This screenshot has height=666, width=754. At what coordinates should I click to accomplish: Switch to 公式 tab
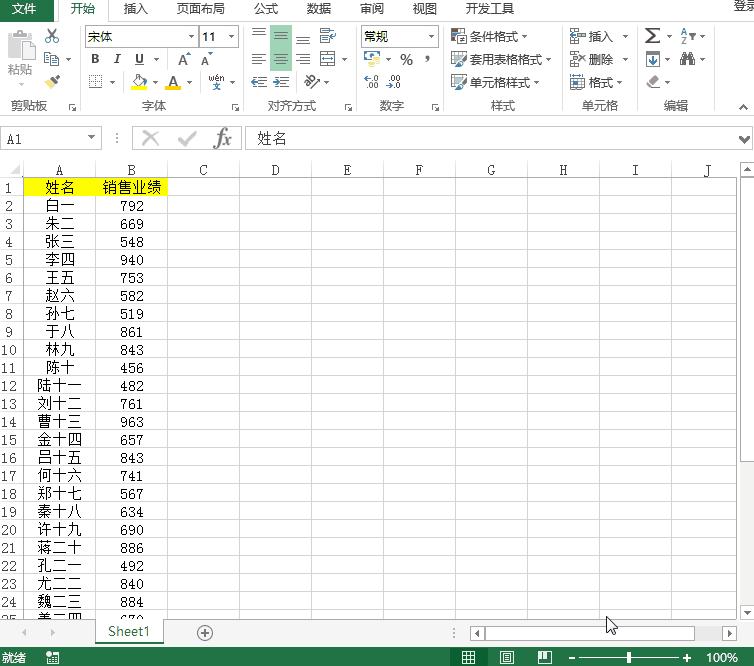266,9
